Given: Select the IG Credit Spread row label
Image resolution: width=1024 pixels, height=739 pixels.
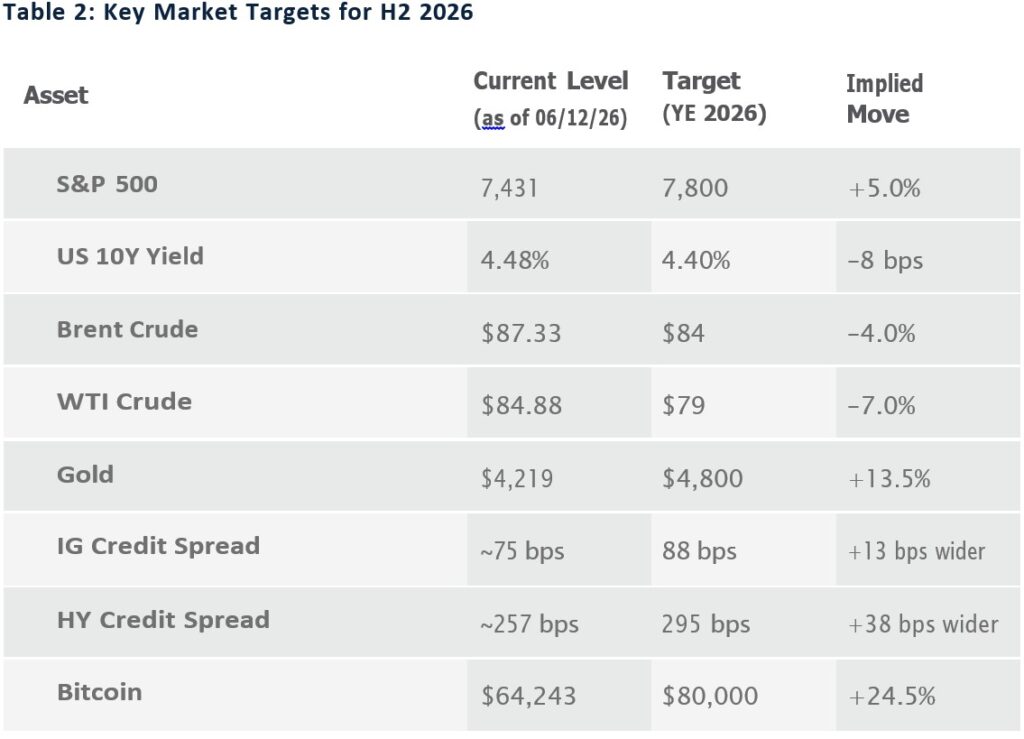Looking at the screenshot, I should coord(158,546).
